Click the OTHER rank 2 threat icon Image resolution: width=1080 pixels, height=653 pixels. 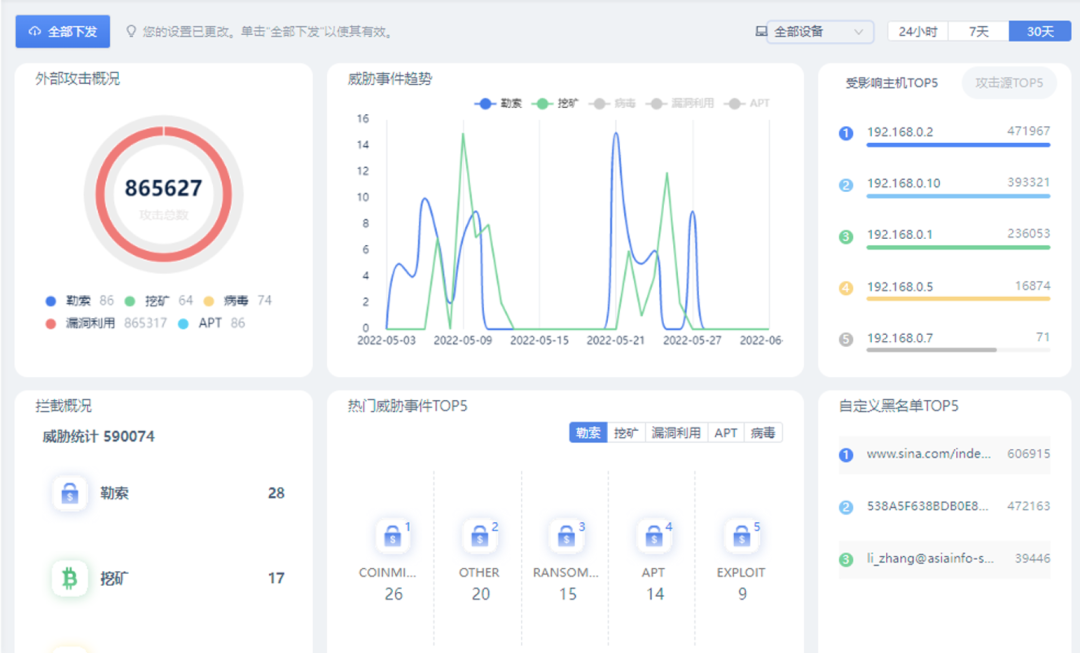pos(480,537)
